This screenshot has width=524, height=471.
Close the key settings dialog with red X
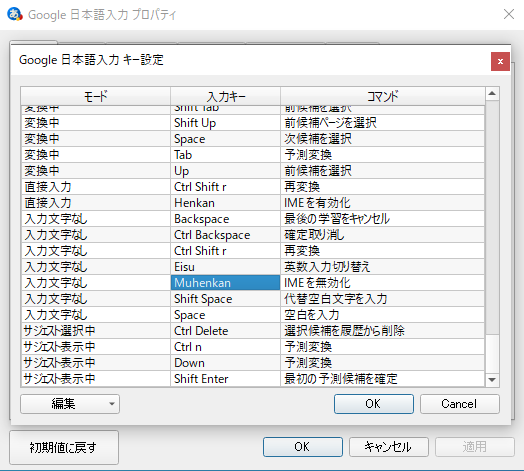point(500,62)
